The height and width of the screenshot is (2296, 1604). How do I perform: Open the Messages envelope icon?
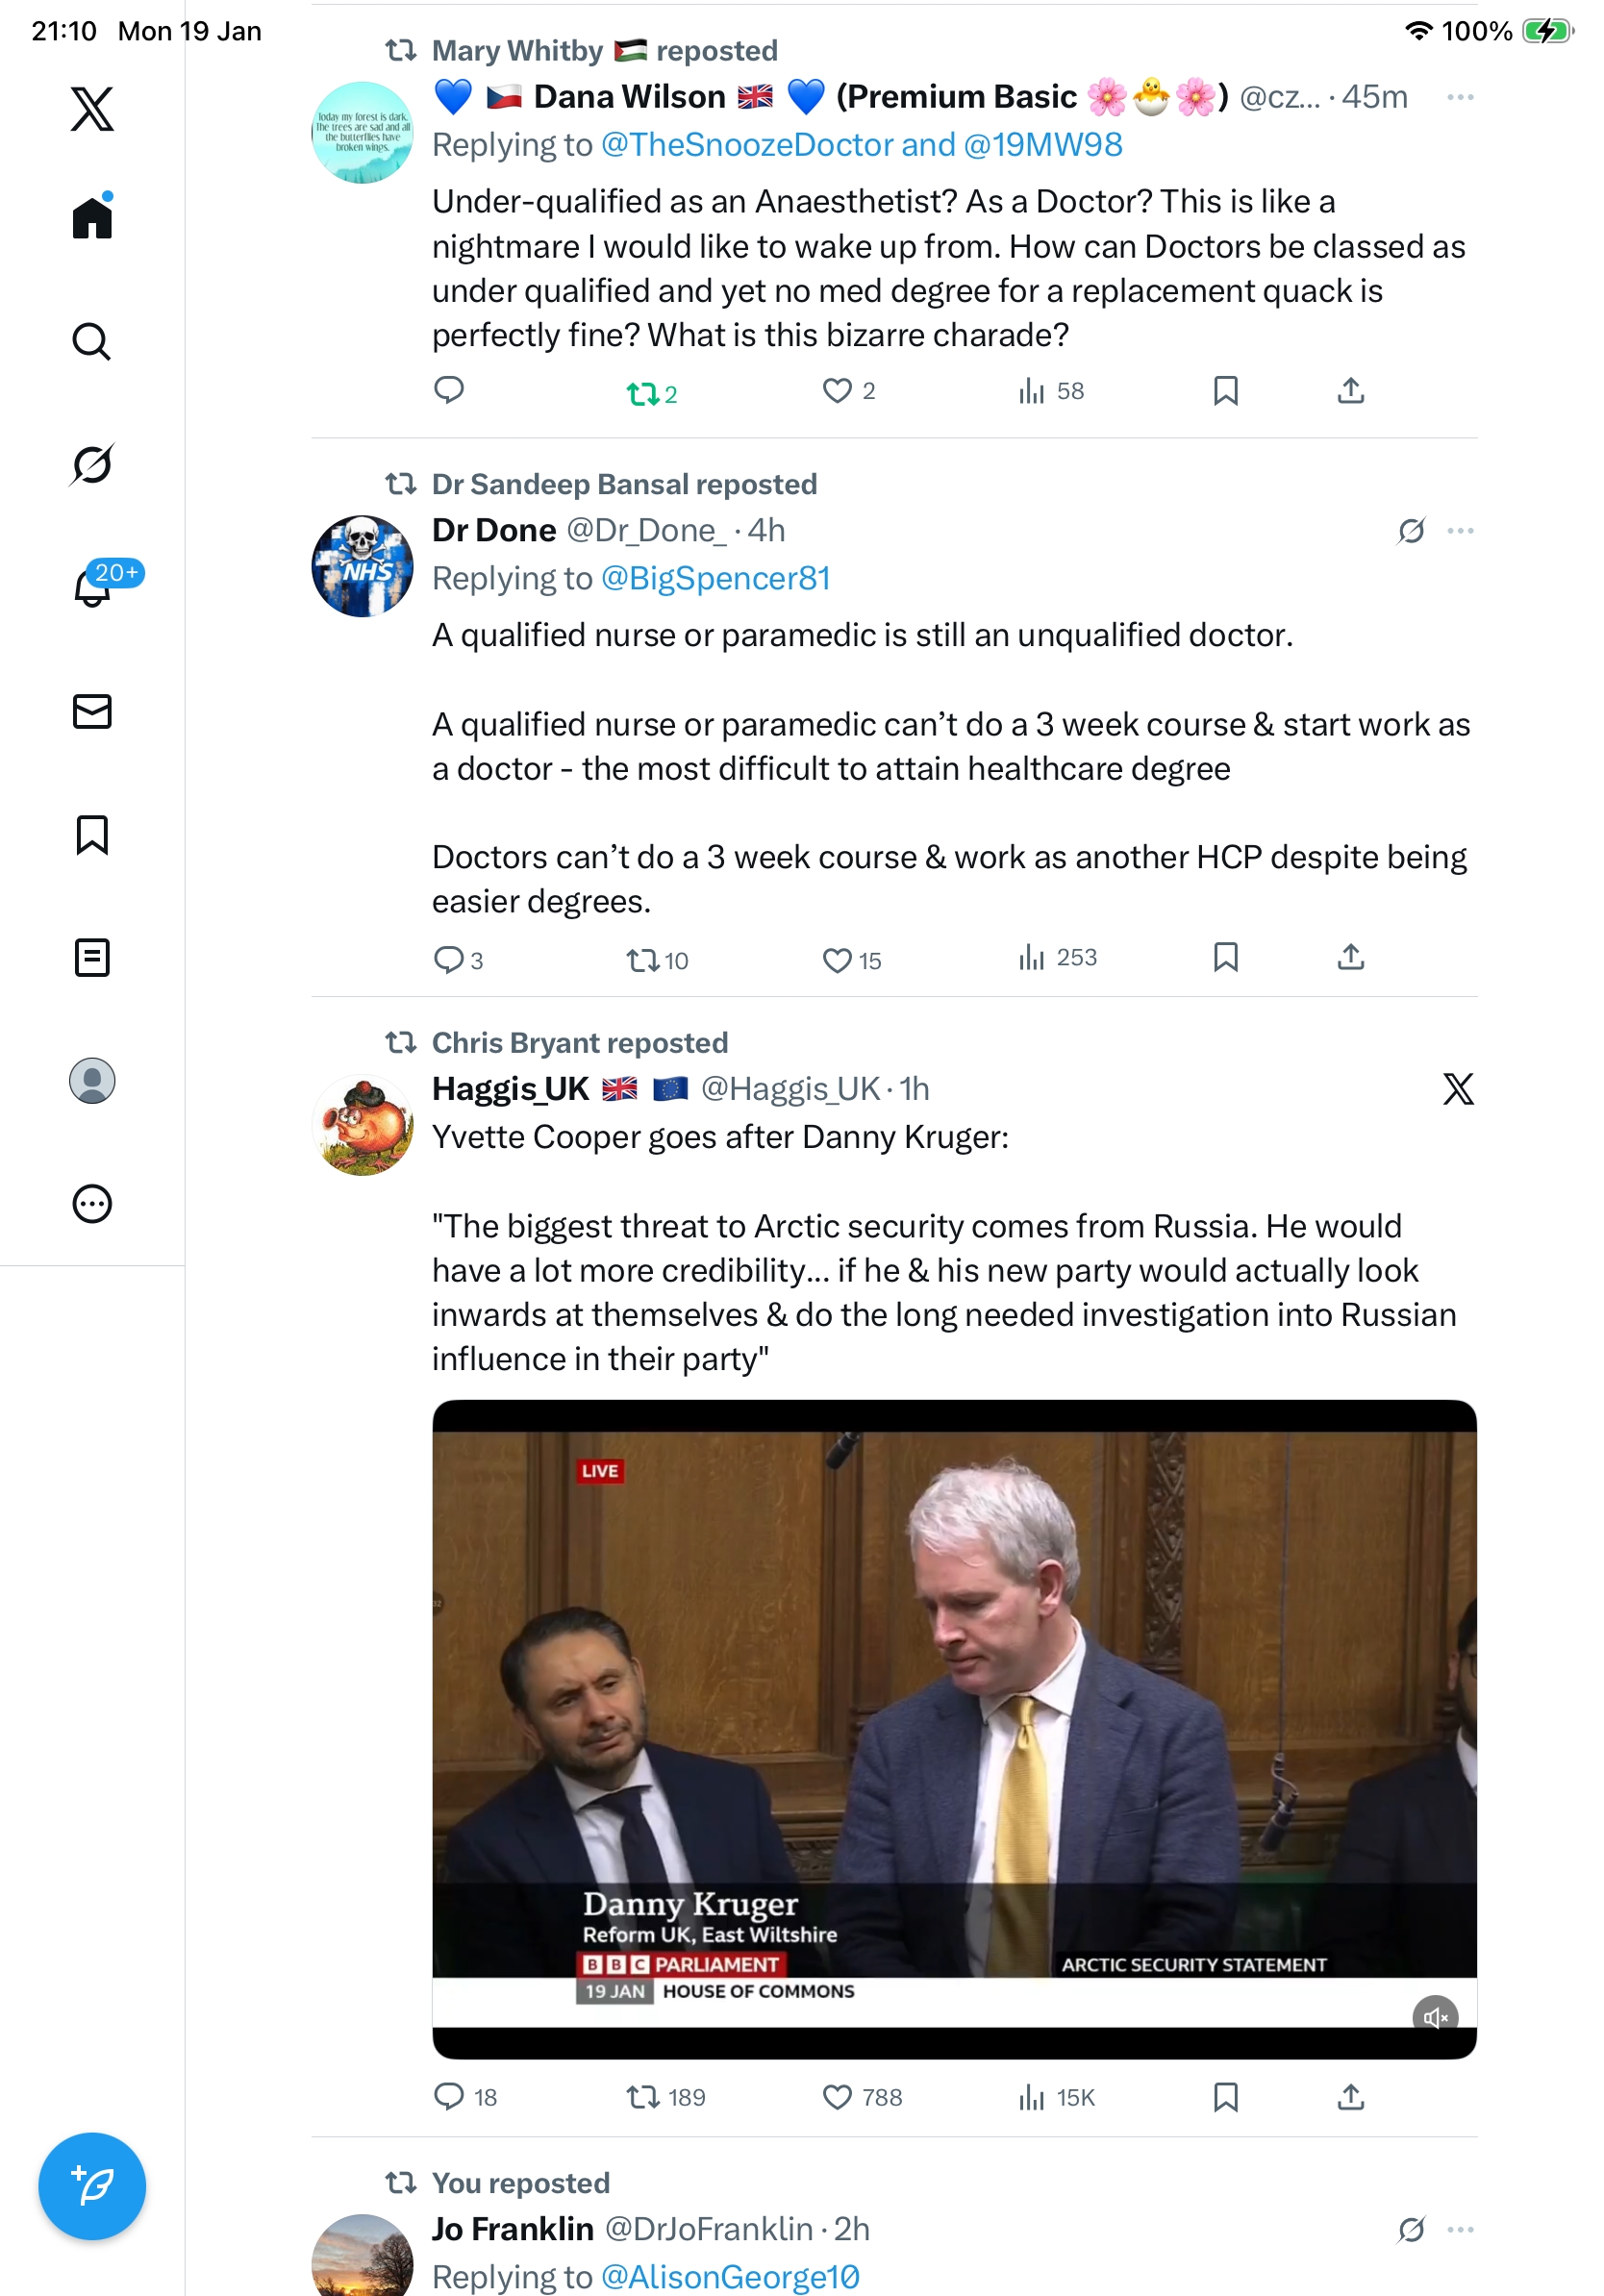(x=91, y=712)
